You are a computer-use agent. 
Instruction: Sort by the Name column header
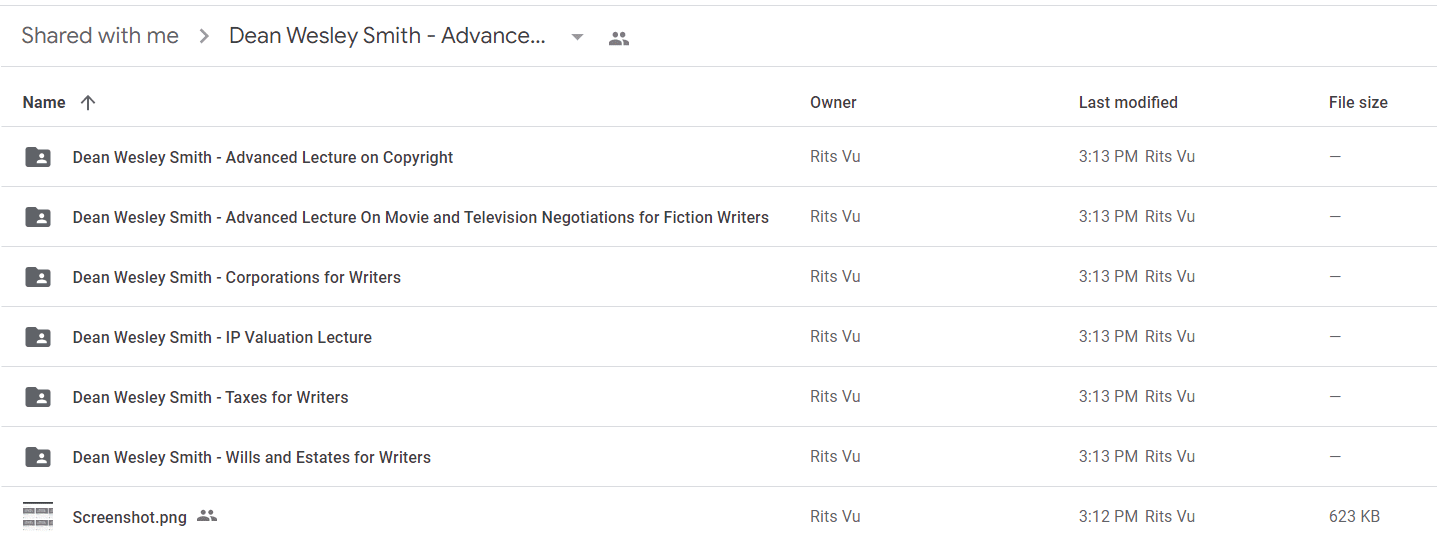44,102
